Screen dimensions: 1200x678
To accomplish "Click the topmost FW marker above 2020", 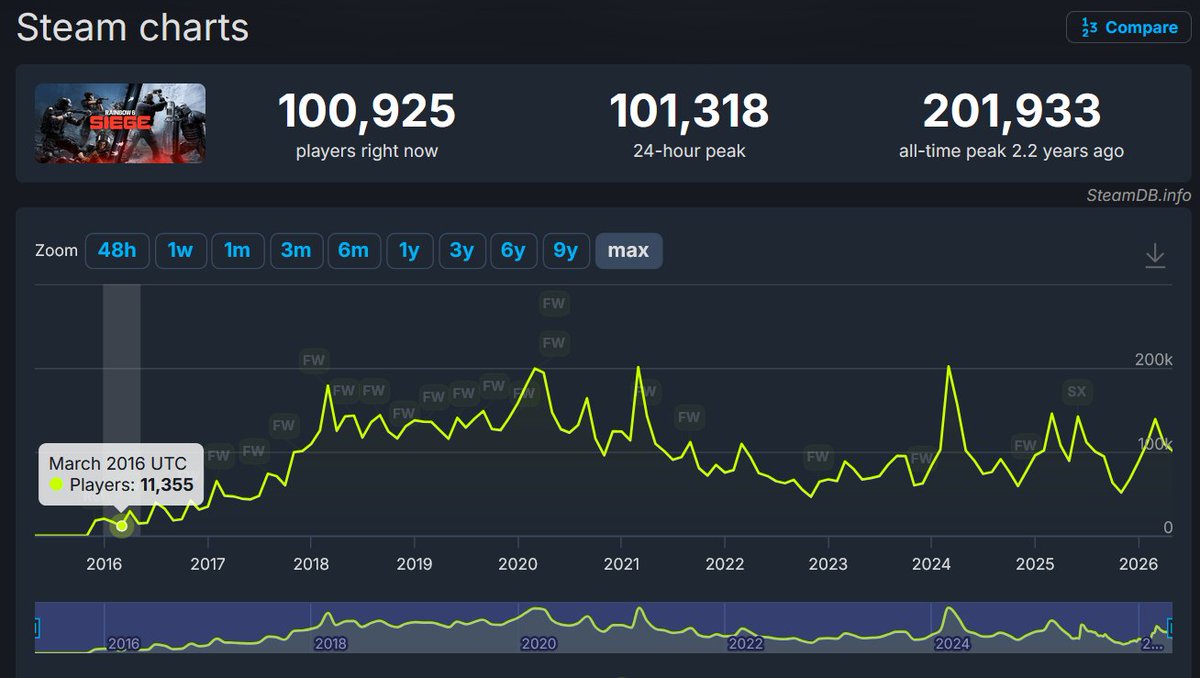I will [553, 303].
